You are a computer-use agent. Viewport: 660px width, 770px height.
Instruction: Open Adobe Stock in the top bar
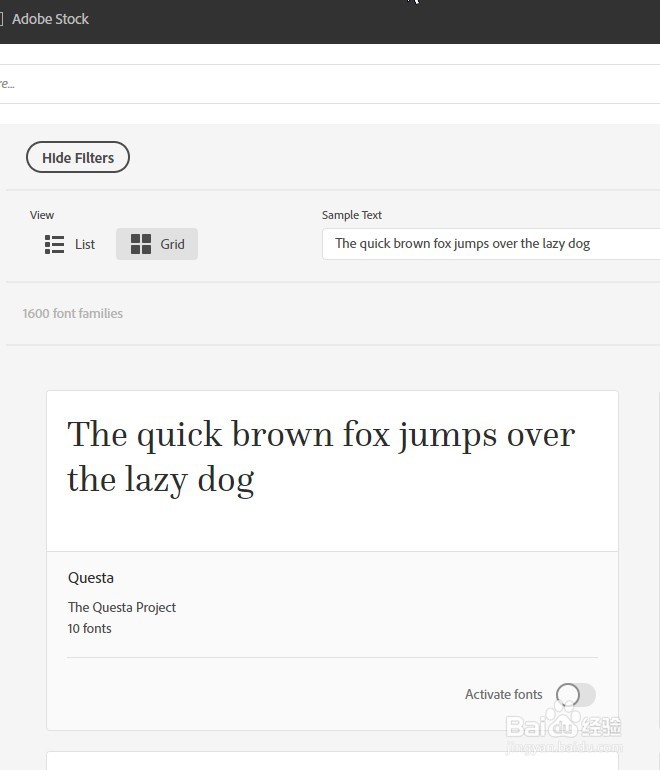click(x=50, y=19)
